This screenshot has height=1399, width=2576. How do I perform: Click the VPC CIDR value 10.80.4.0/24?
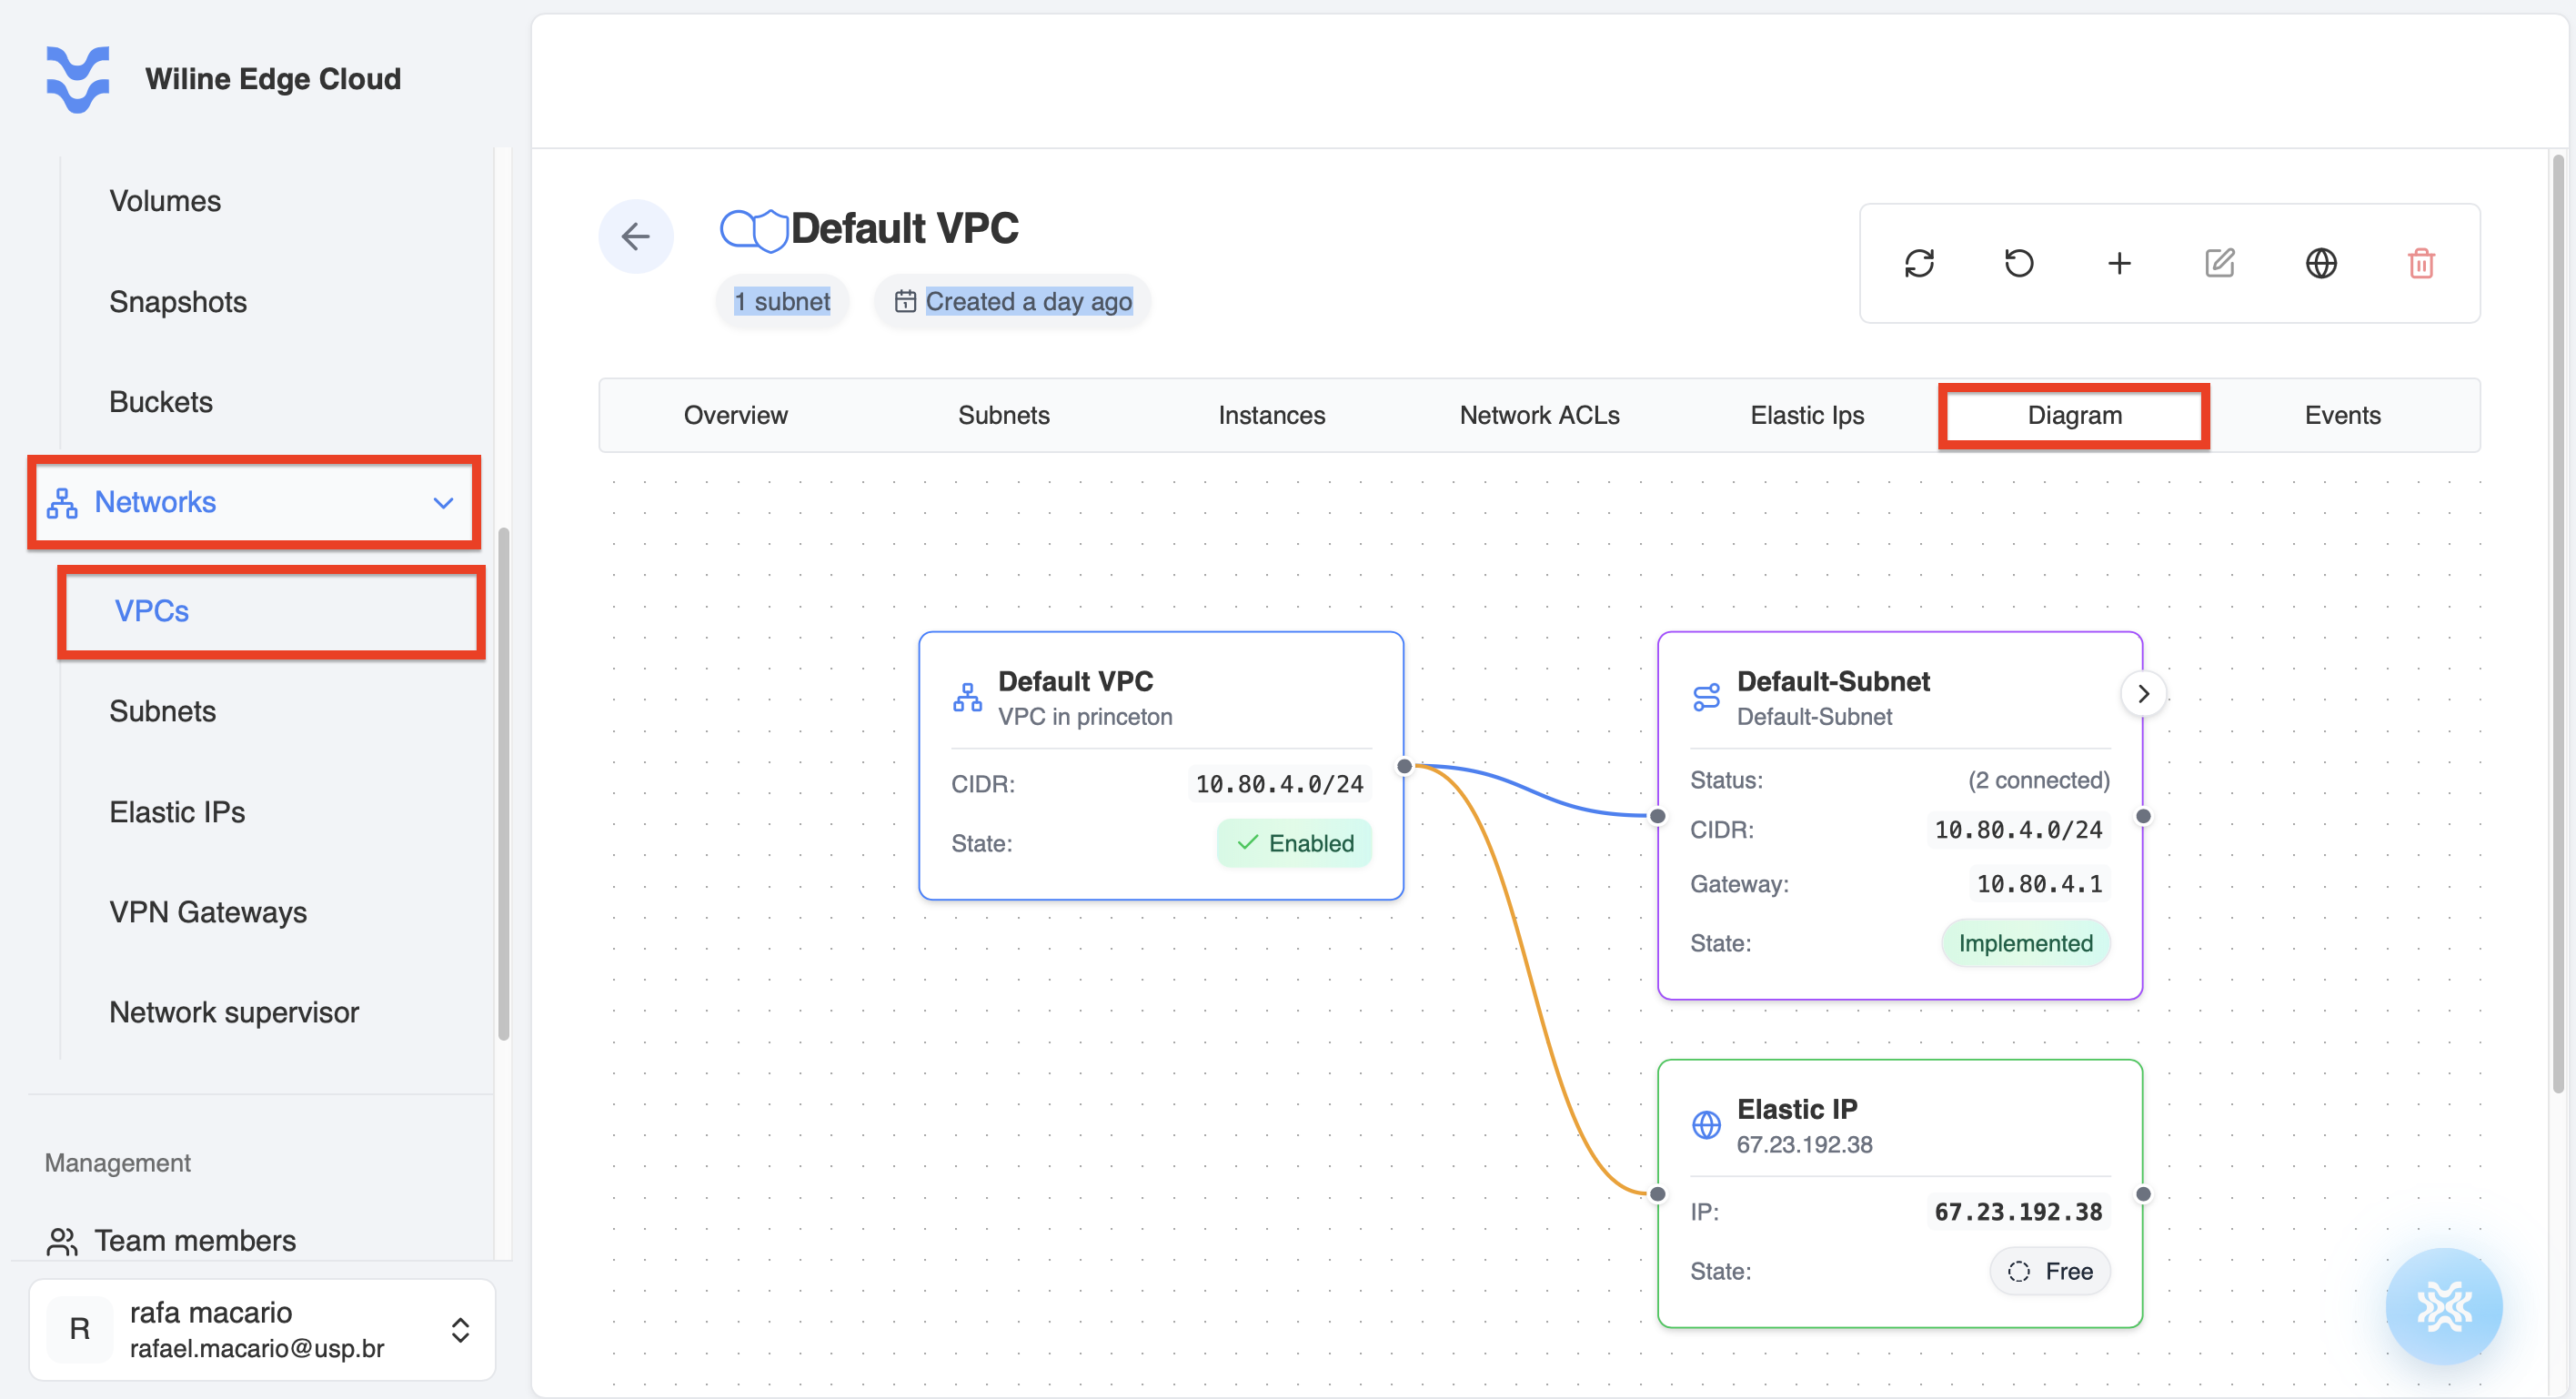point(1279,784)
